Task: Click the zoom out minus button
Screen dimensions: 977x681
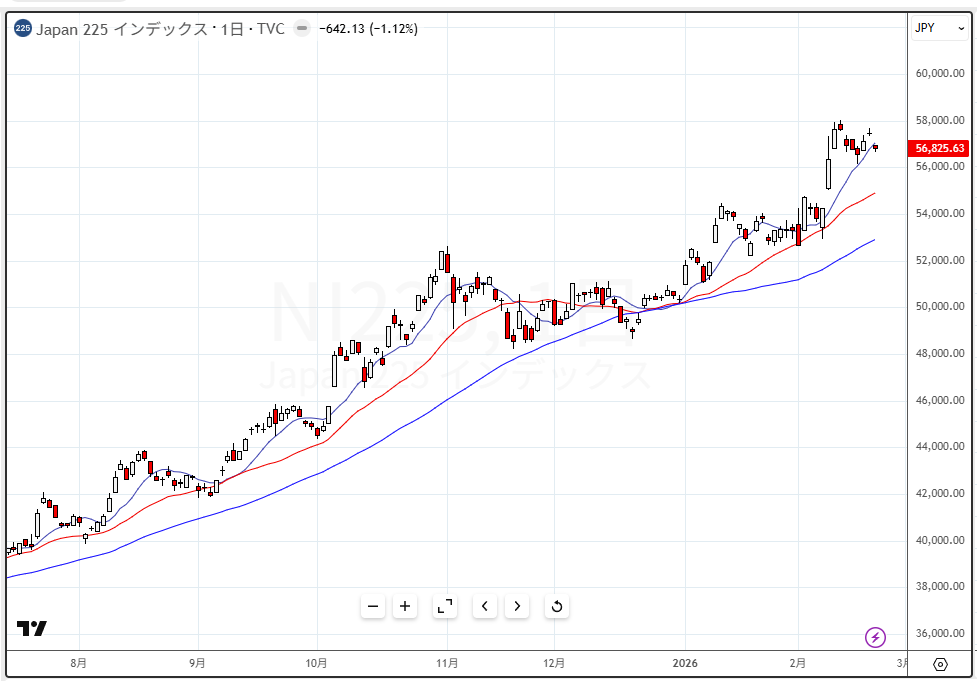Action: tap(373, 606)
